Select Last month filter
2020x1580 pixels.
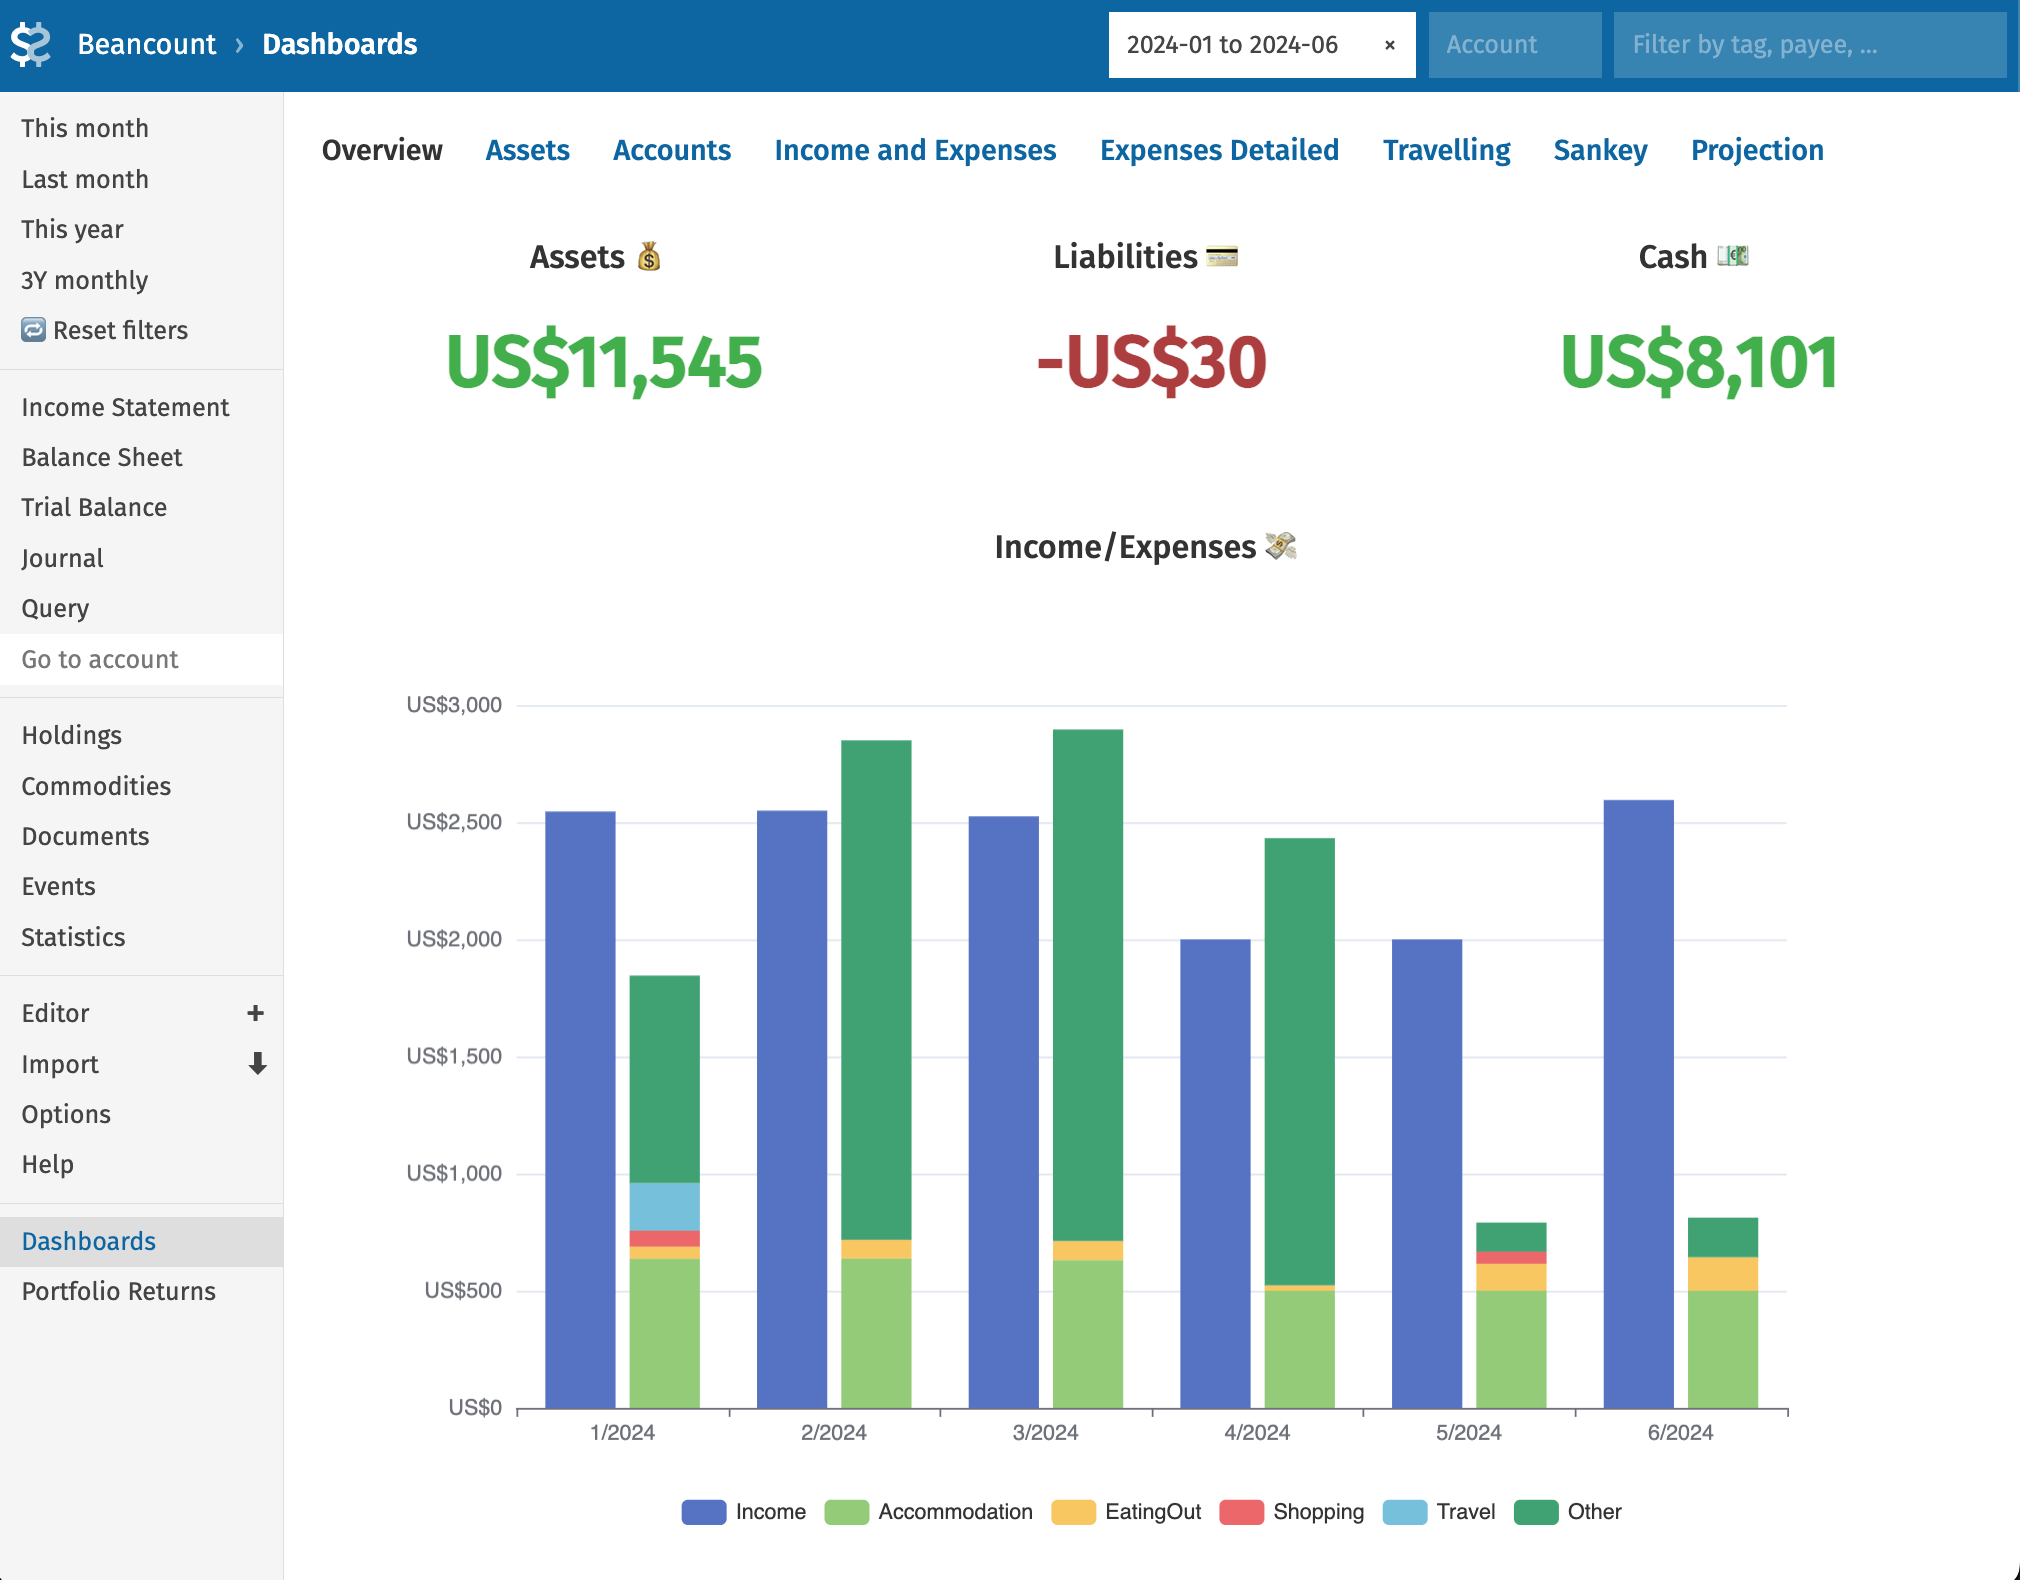pos(141,179)
